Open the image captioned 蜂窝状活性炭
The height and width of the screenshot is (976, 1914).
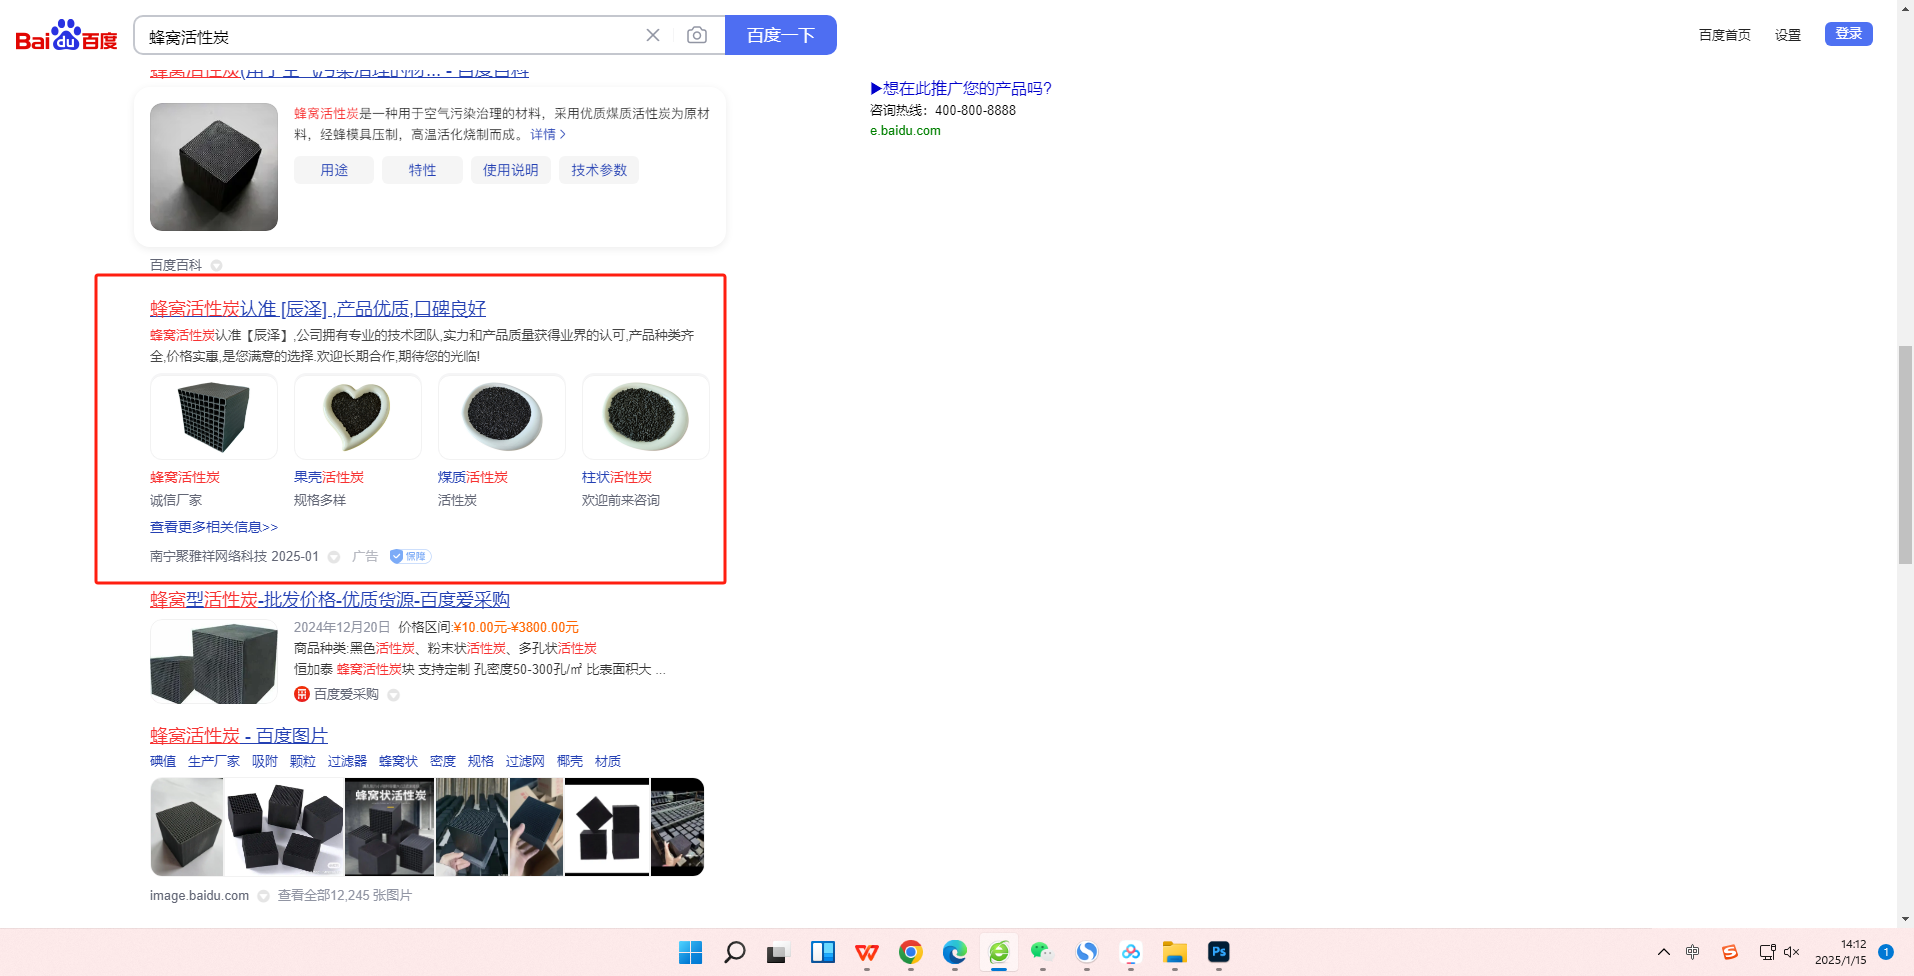(x=390, y=827)
